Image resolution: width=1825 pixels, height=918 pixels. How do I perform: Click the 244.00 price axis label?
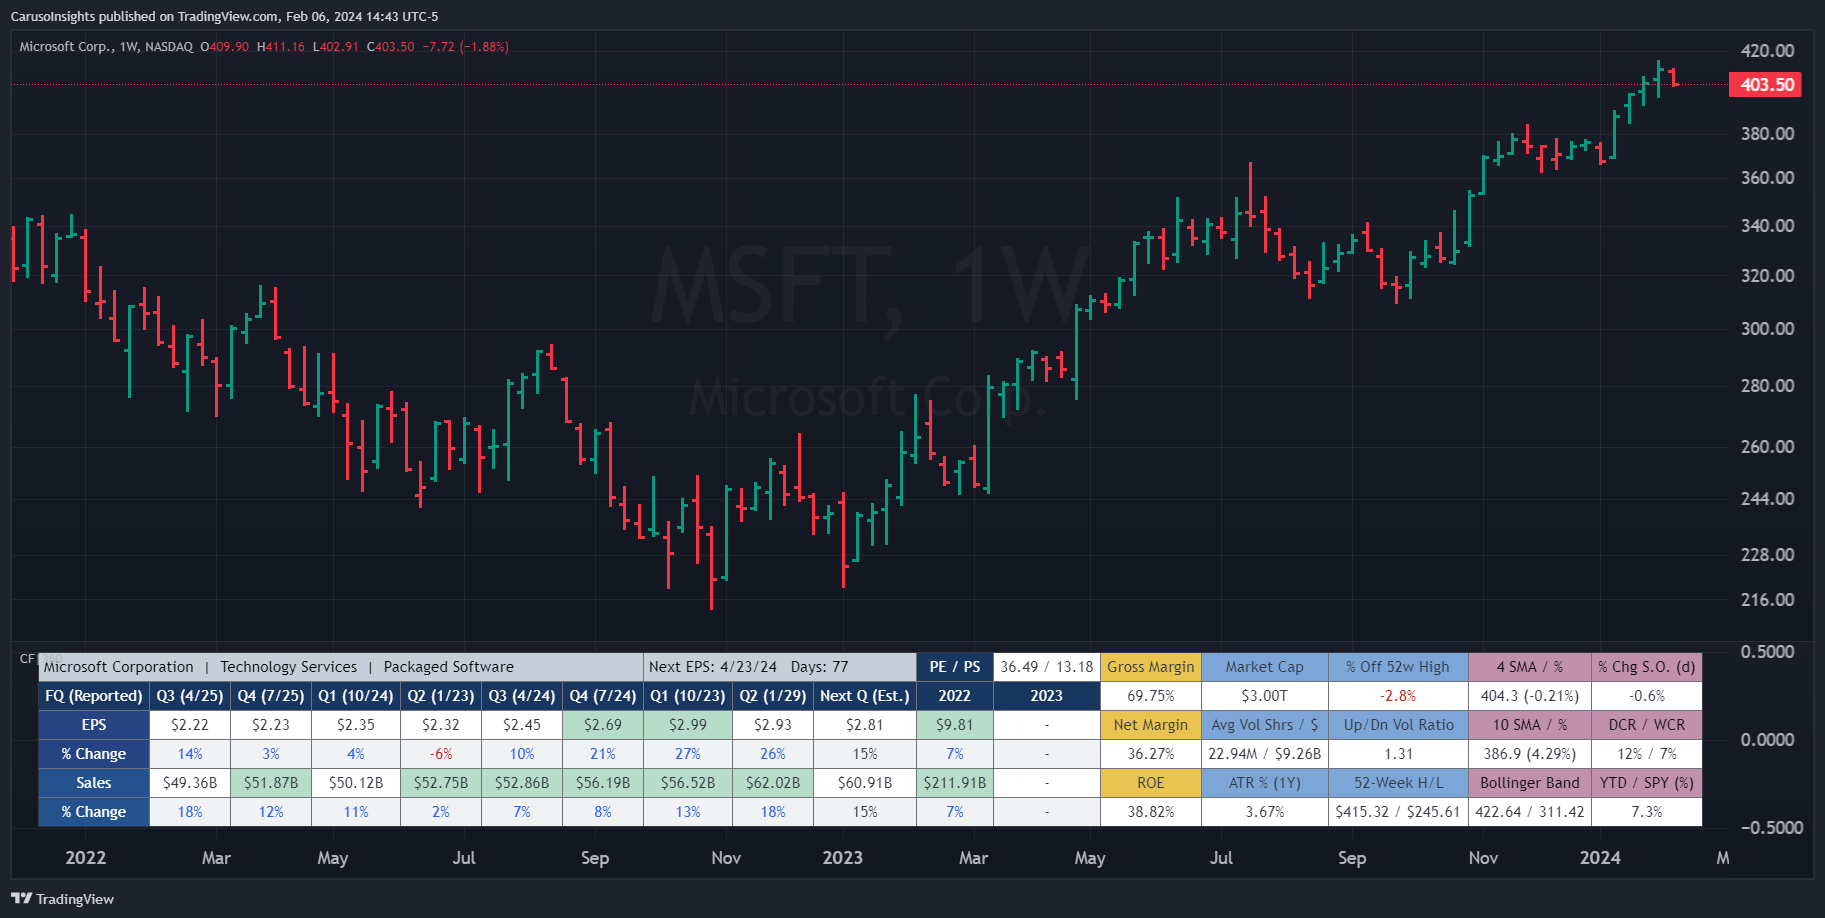click(1767, 499)
